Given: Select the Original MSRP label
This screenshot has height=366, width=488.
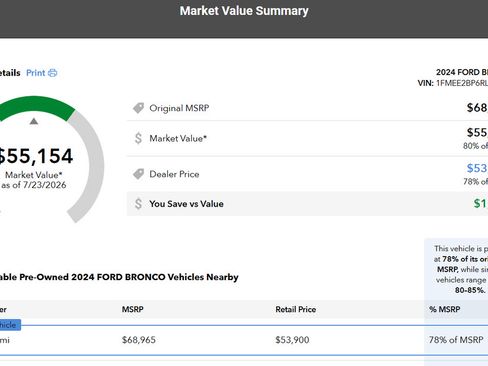Looking at the screenshot, I should (x=179, y=108).
